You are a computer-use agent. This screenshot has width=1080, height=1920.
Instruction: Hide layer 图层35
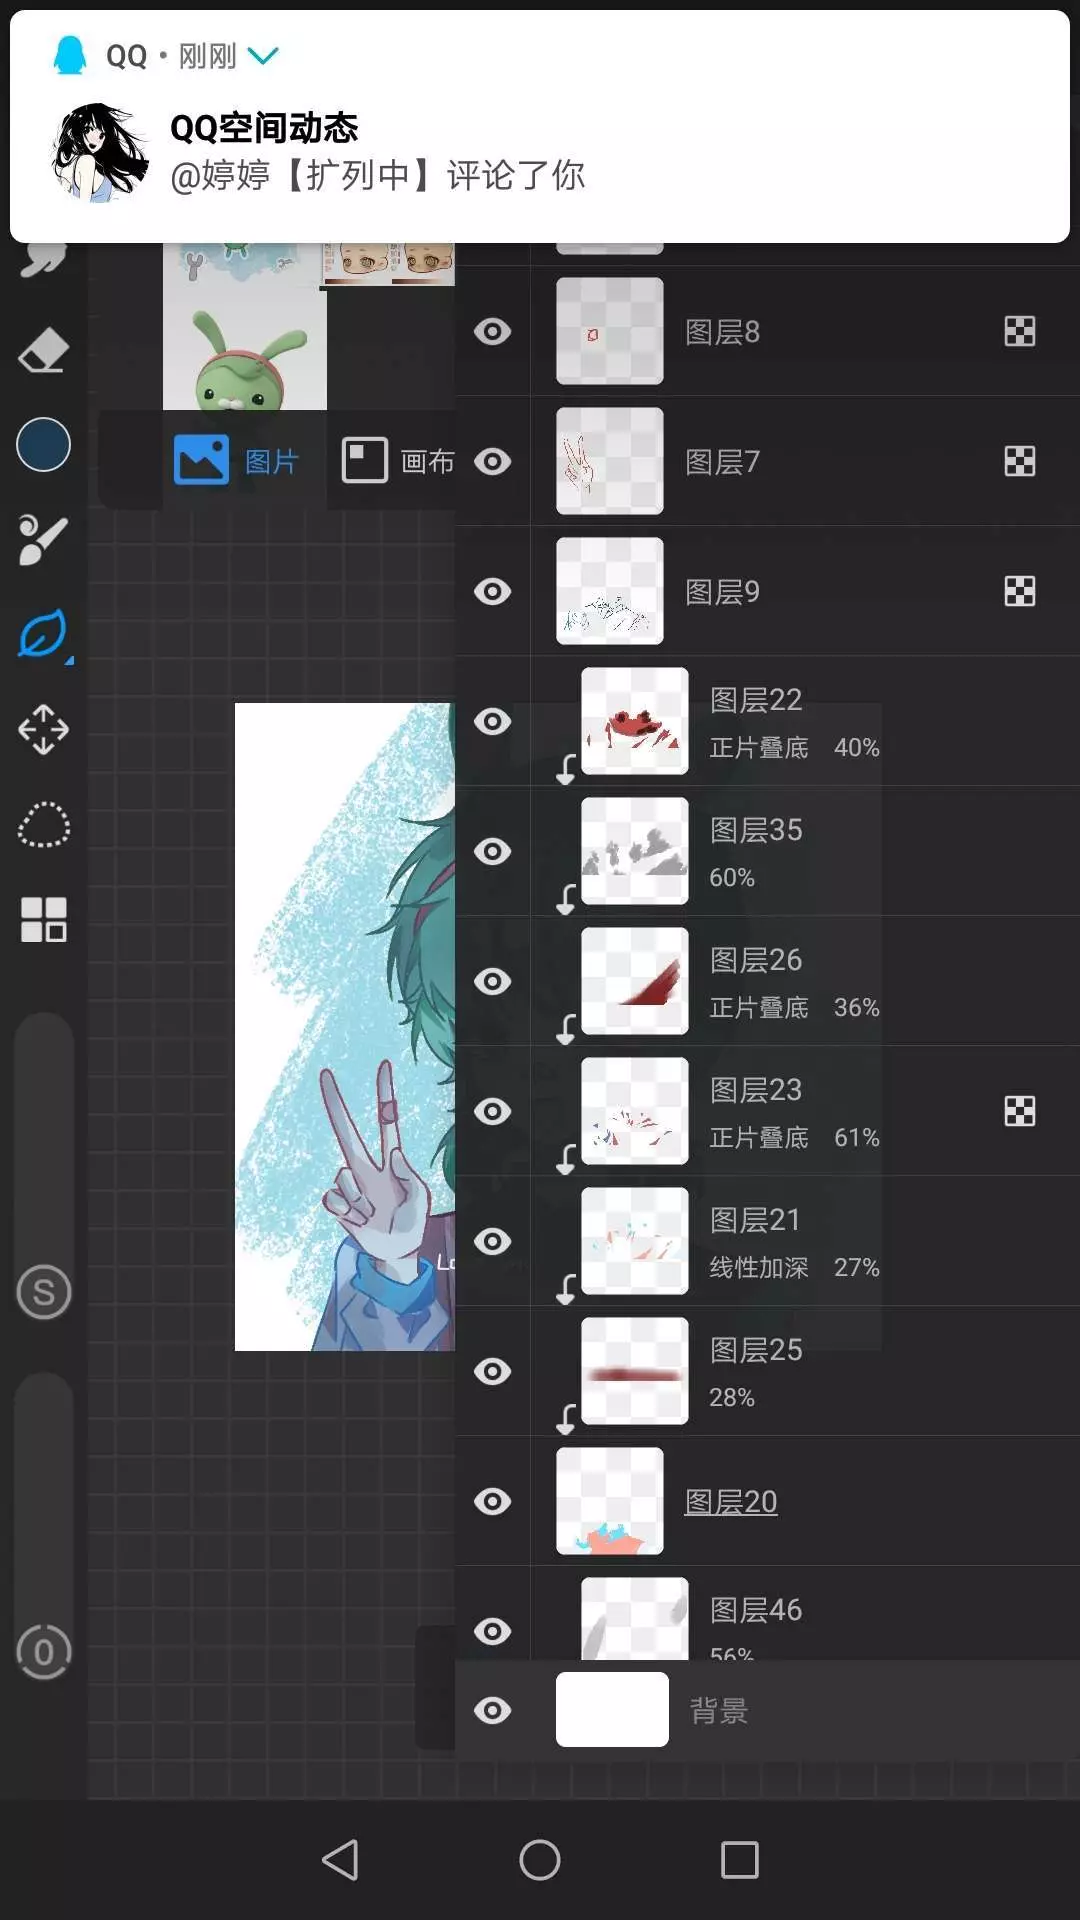[x=492, y=851]
